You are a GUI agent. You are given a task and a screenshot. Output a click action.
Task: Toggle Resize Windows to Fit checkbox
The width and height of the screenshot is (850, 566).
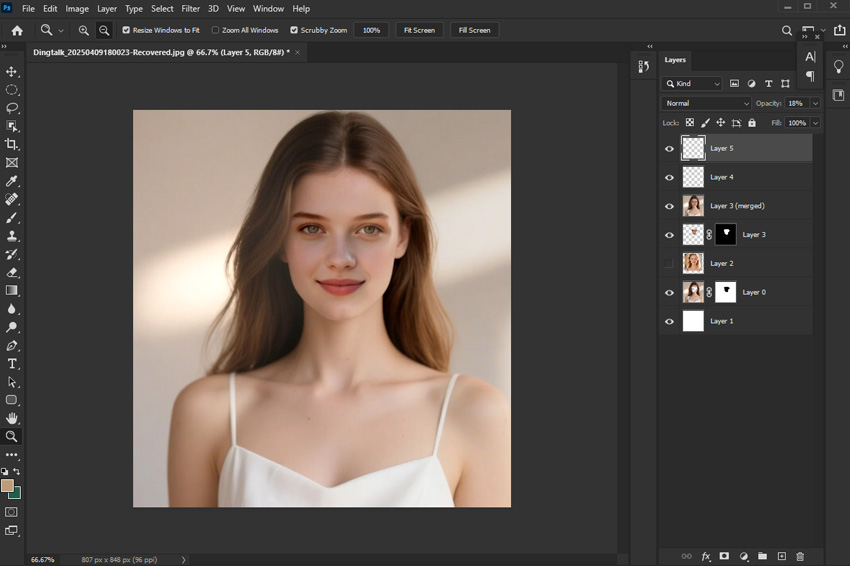coord(126,30)
